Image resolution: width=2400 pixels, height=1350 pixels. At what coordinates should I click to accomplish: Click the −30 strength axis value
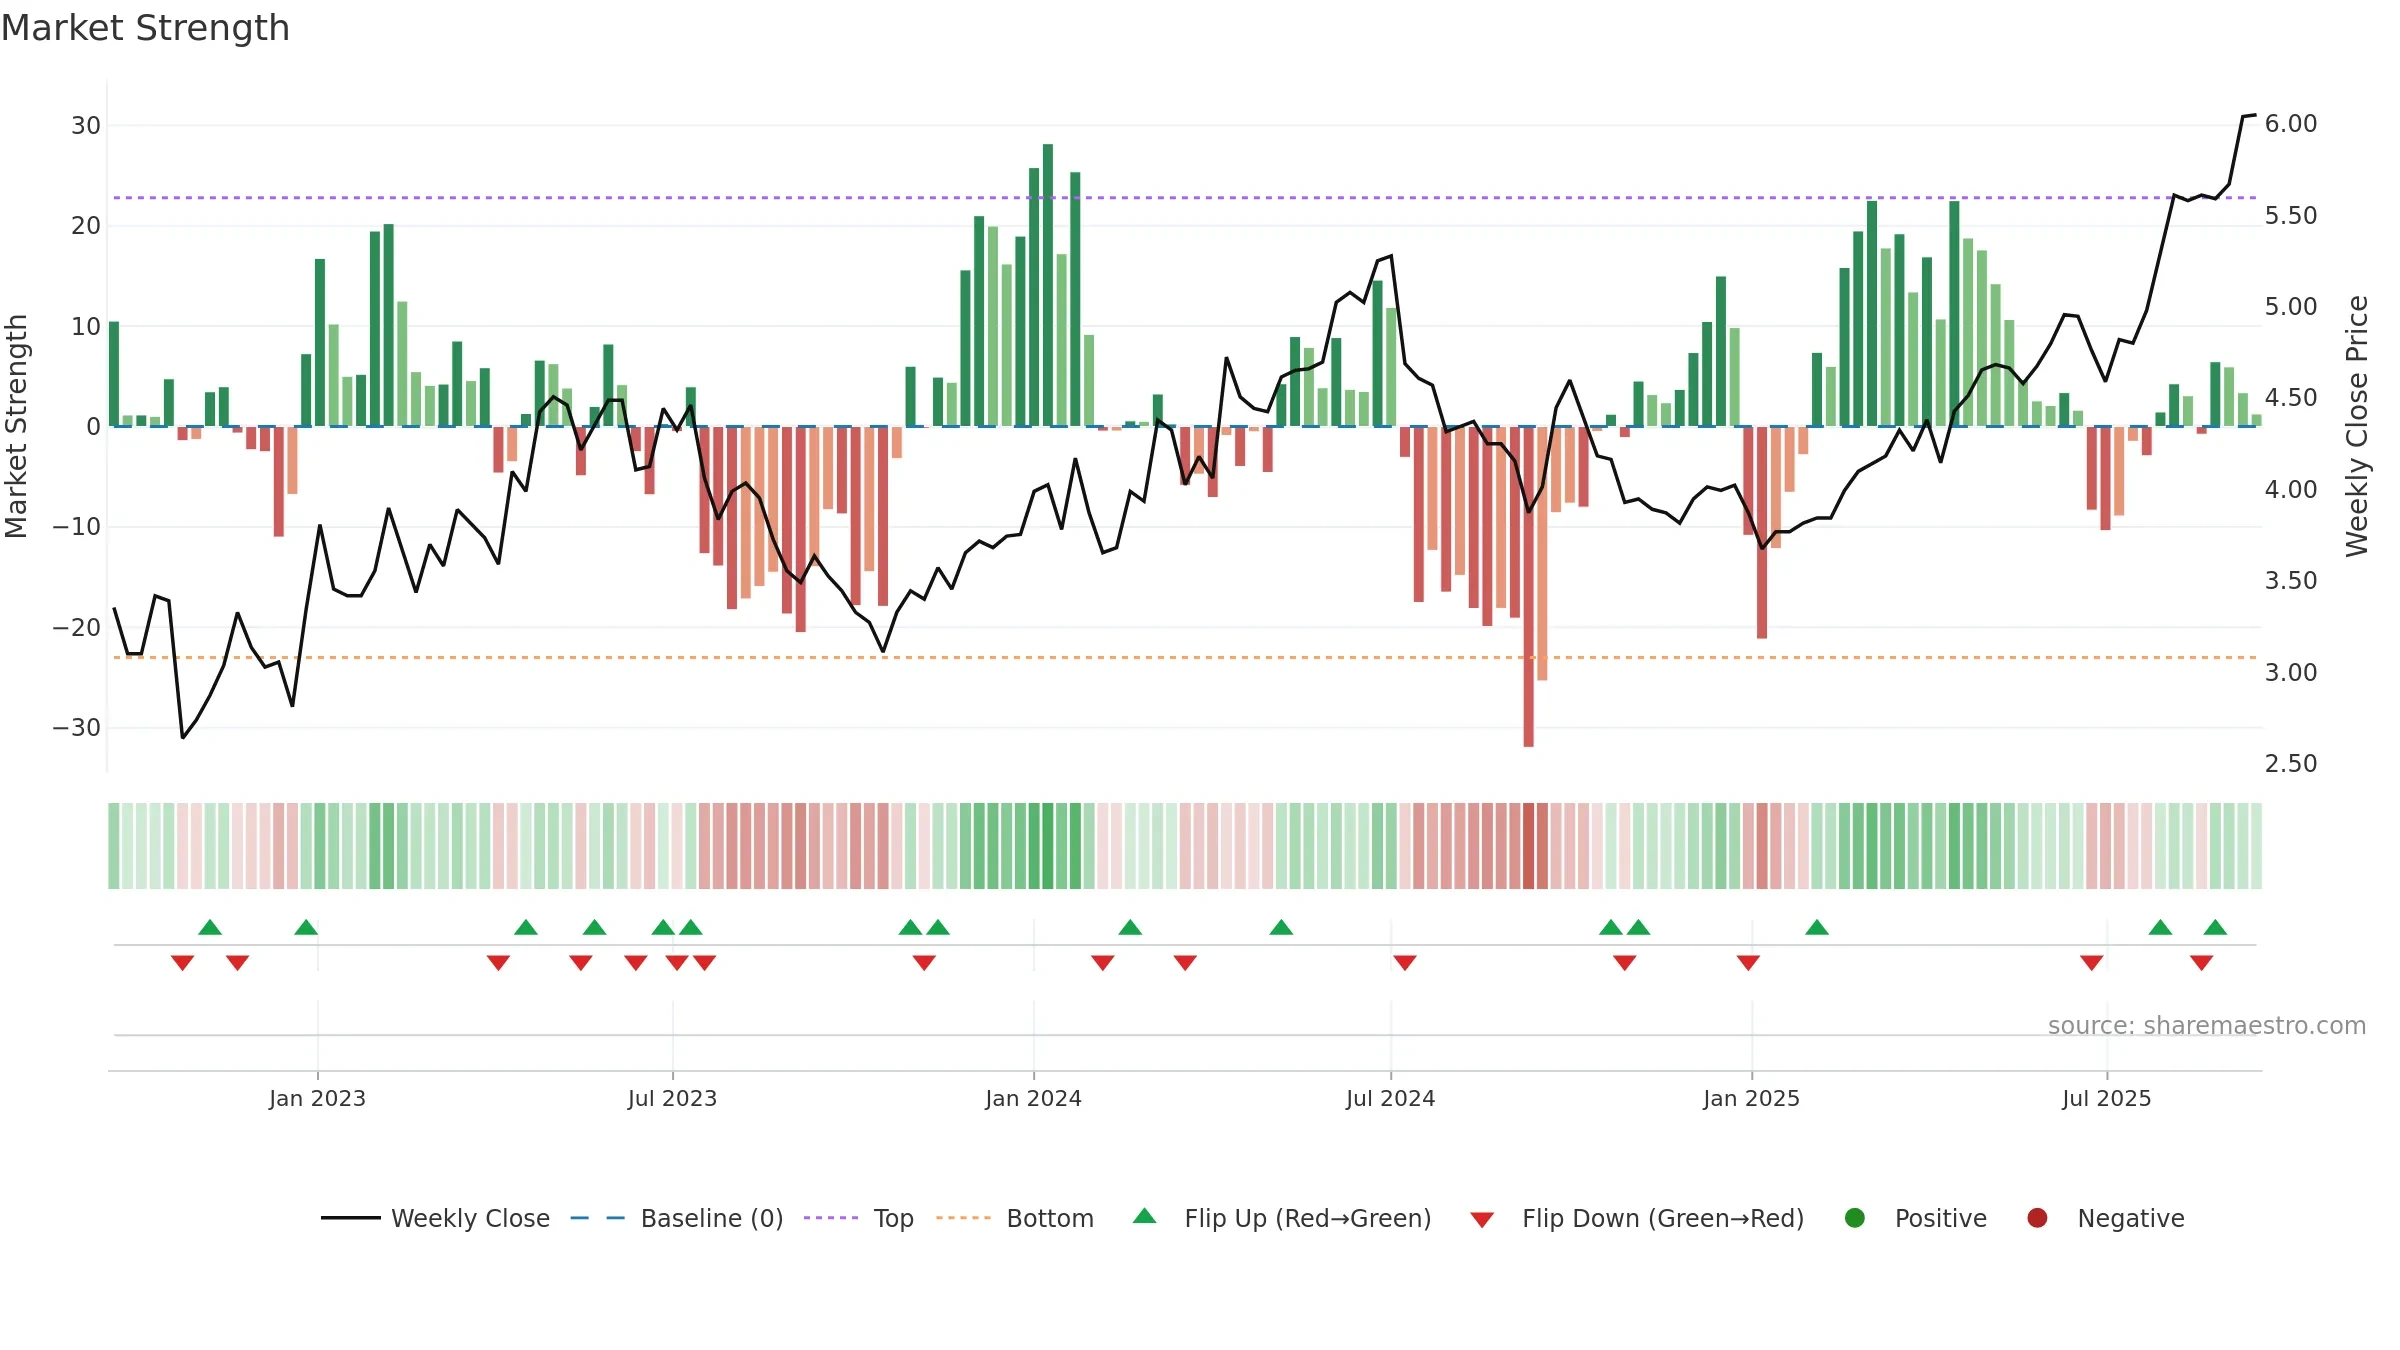click(x=77, y=728)
